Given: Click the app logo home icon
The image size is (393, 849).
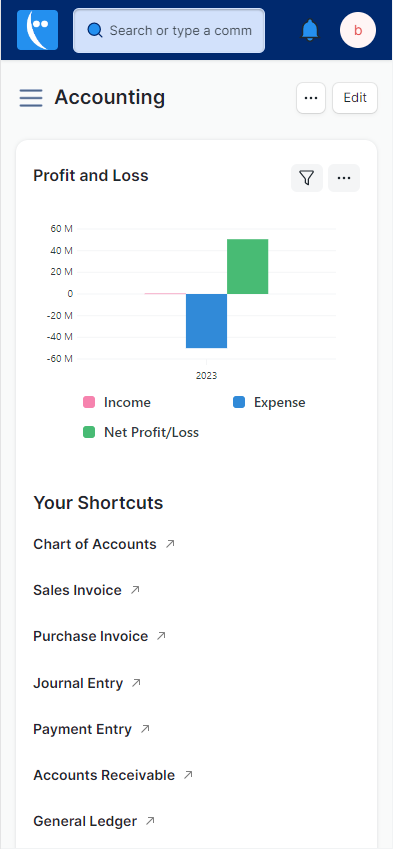Looking at the screenshot, I should point(37,30).
